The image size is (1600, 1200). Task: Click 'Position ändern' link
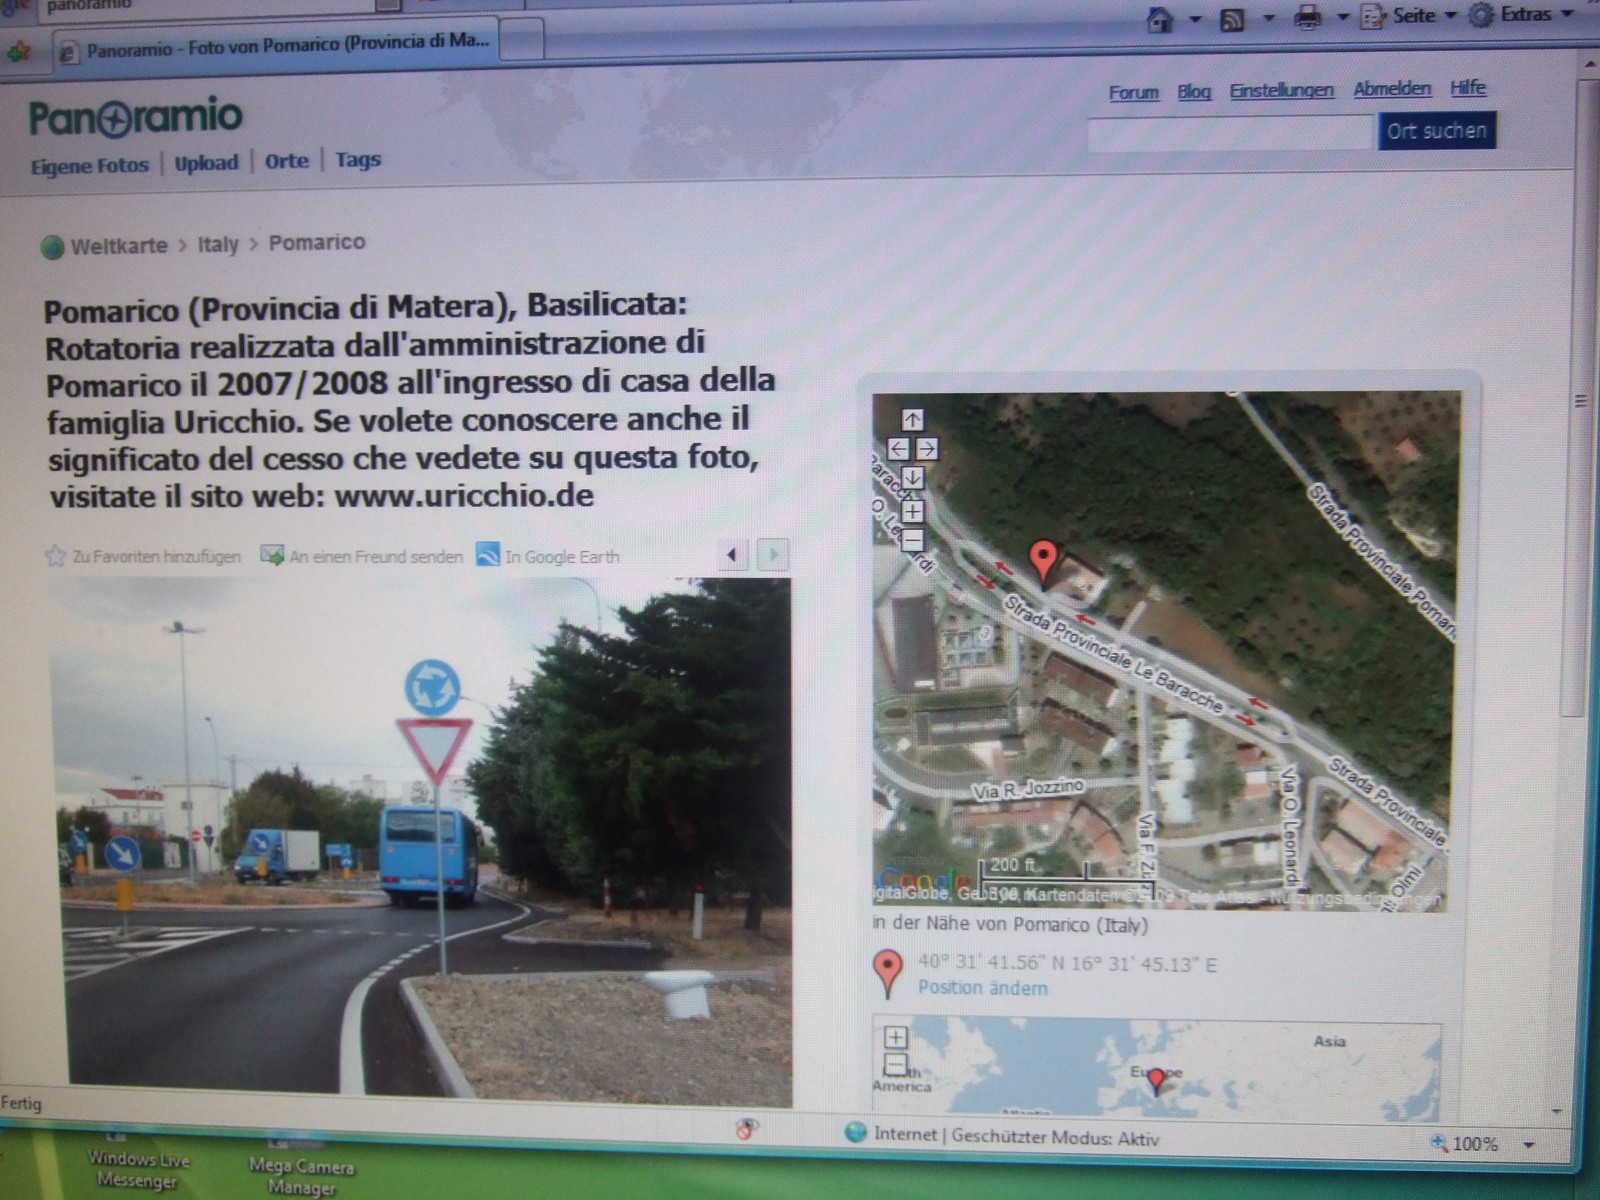(983, 988)
